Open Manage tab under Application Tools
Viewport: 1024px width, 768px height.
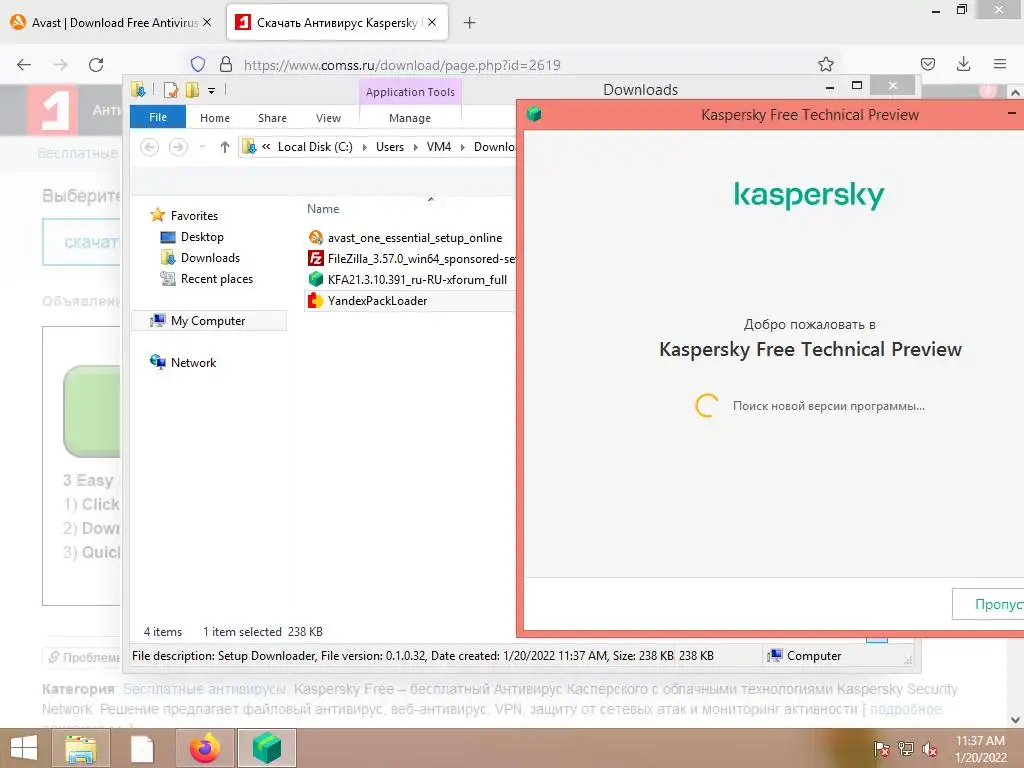coord(409,118)
